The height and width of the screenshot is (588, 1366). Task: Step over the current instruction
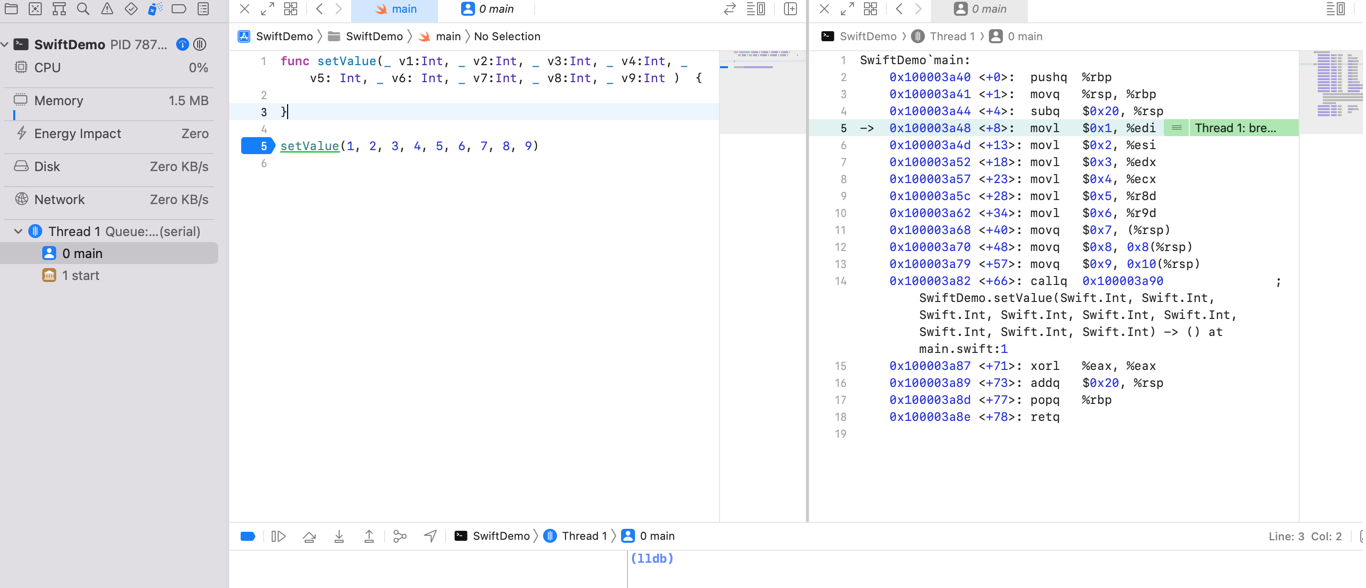309,537
